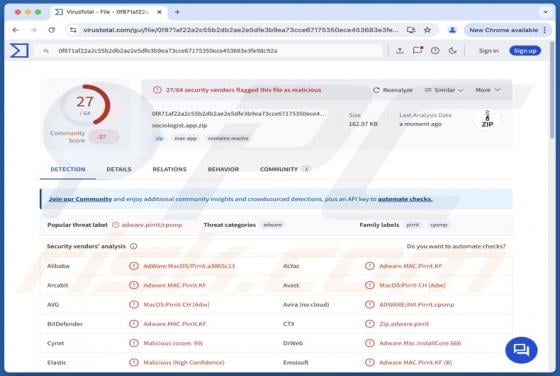Viewport: 560px width, 376px height.
Task: Click the browser address bar URL
Action: coord(240,30)
